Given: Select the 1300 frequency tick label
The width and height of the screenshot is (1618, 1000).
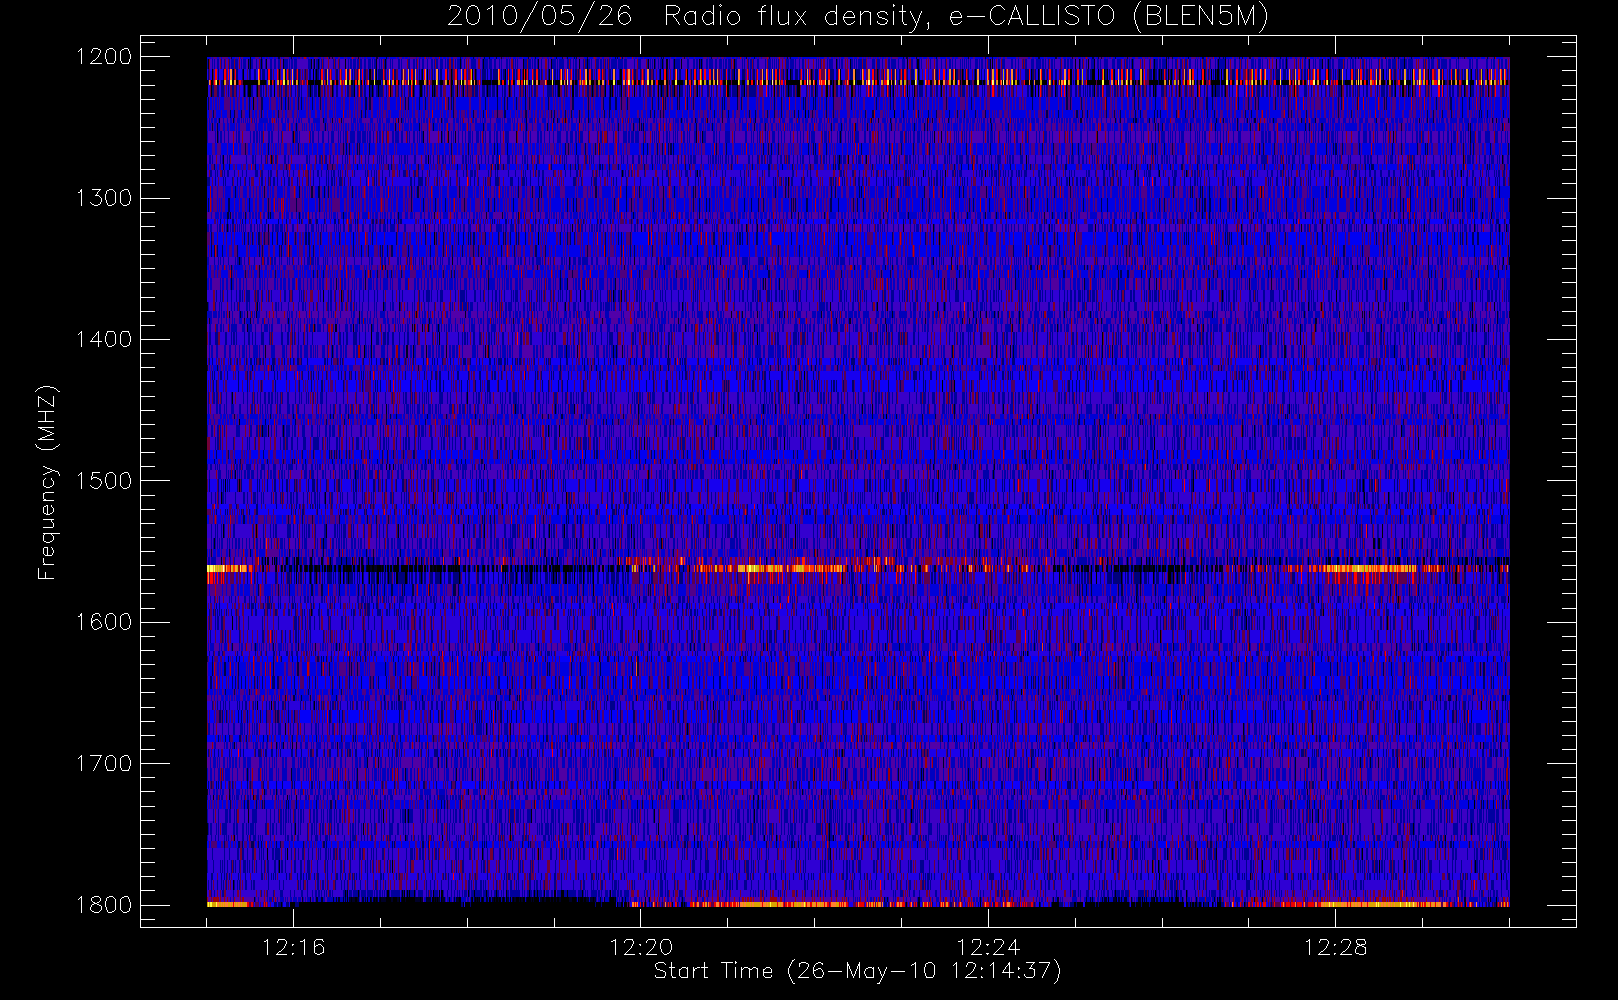Looking at the screenshot, I should point(104,198).
